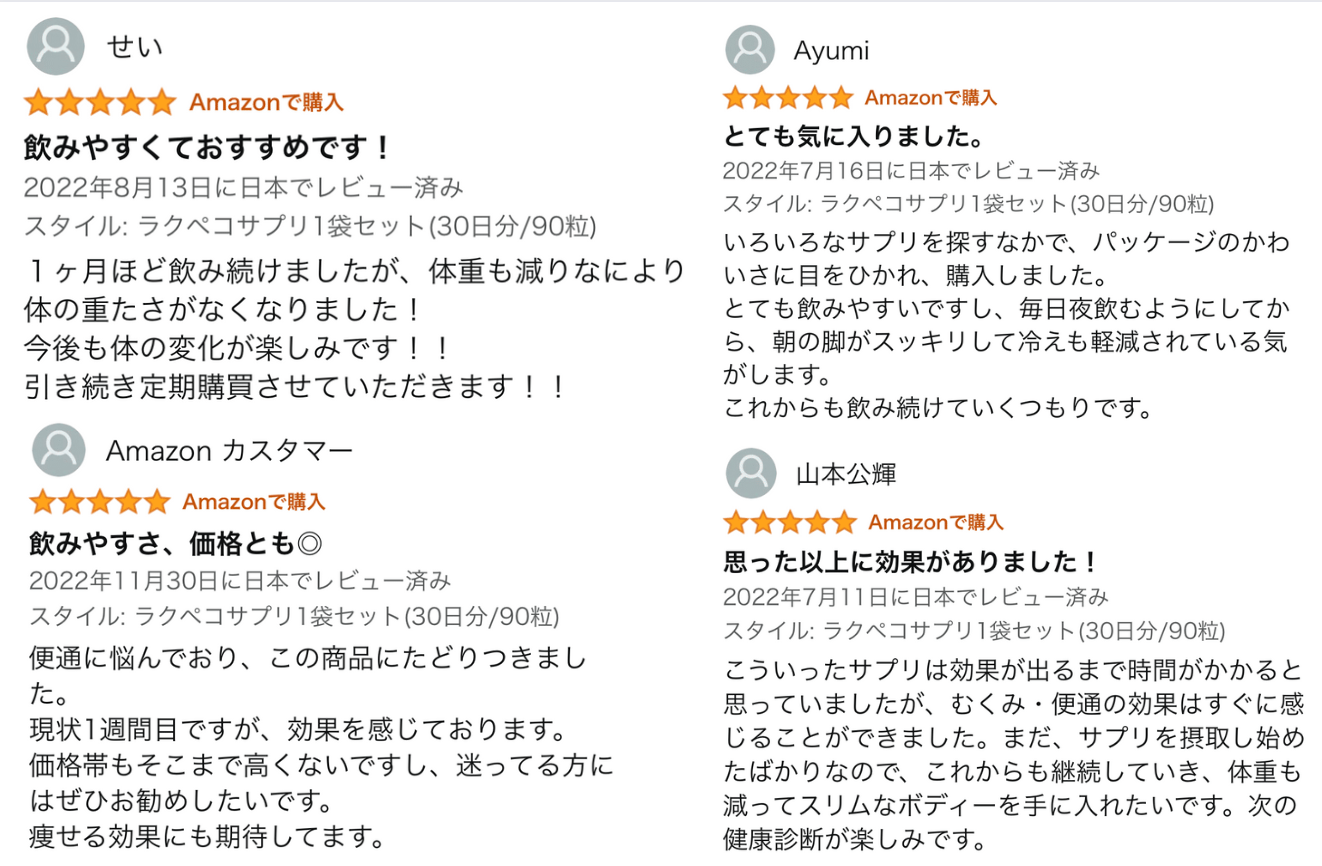Click the star rating on せい's review
This screenshot has width=1322, height=866.
tap(100, 102)
